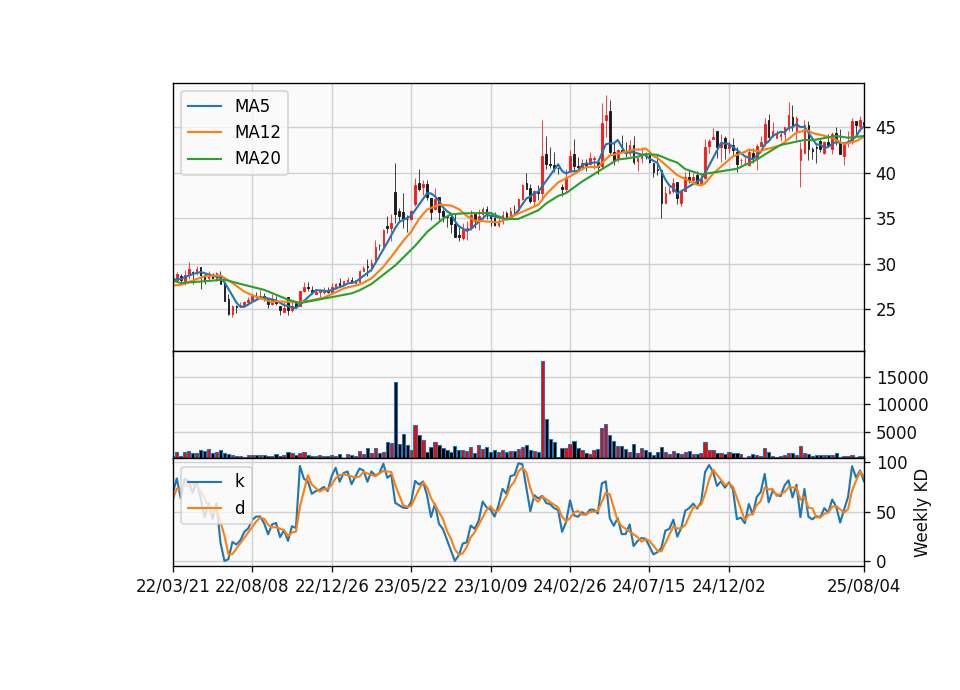
Task: Click price axis value 30
Action: coord(886,265)
